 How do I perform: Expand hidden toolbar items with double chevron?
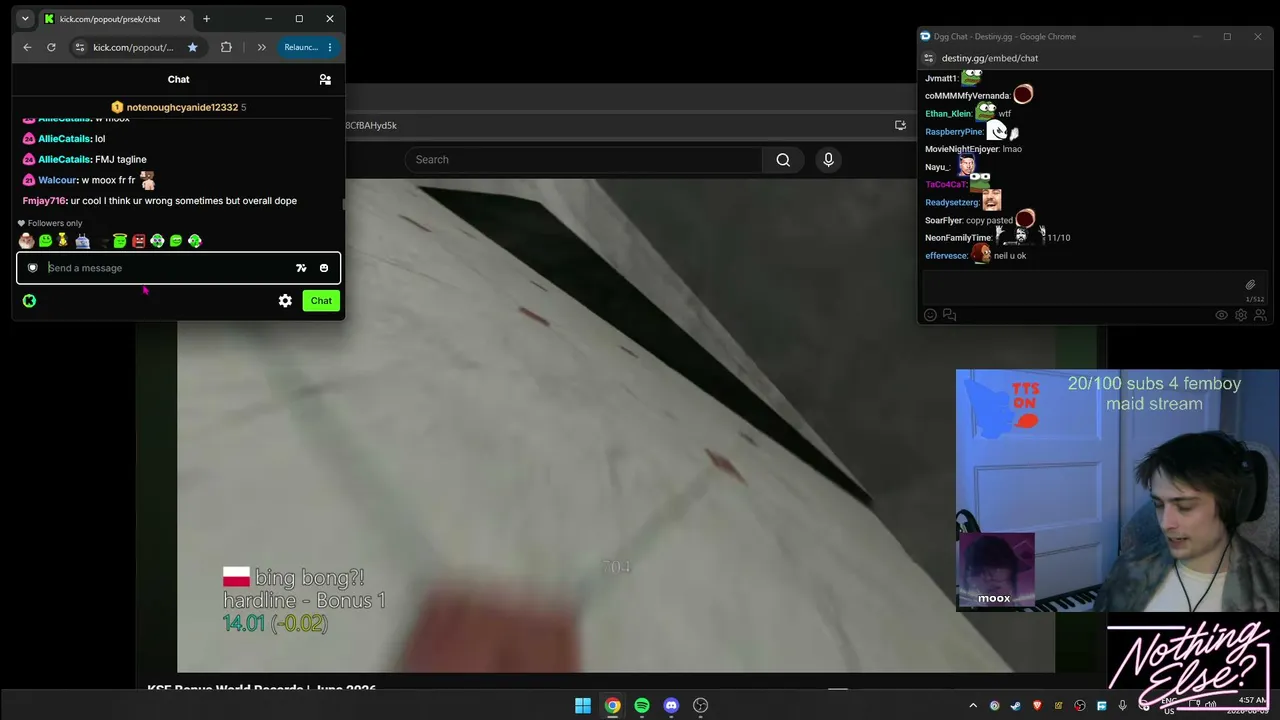tap(261, 47)
